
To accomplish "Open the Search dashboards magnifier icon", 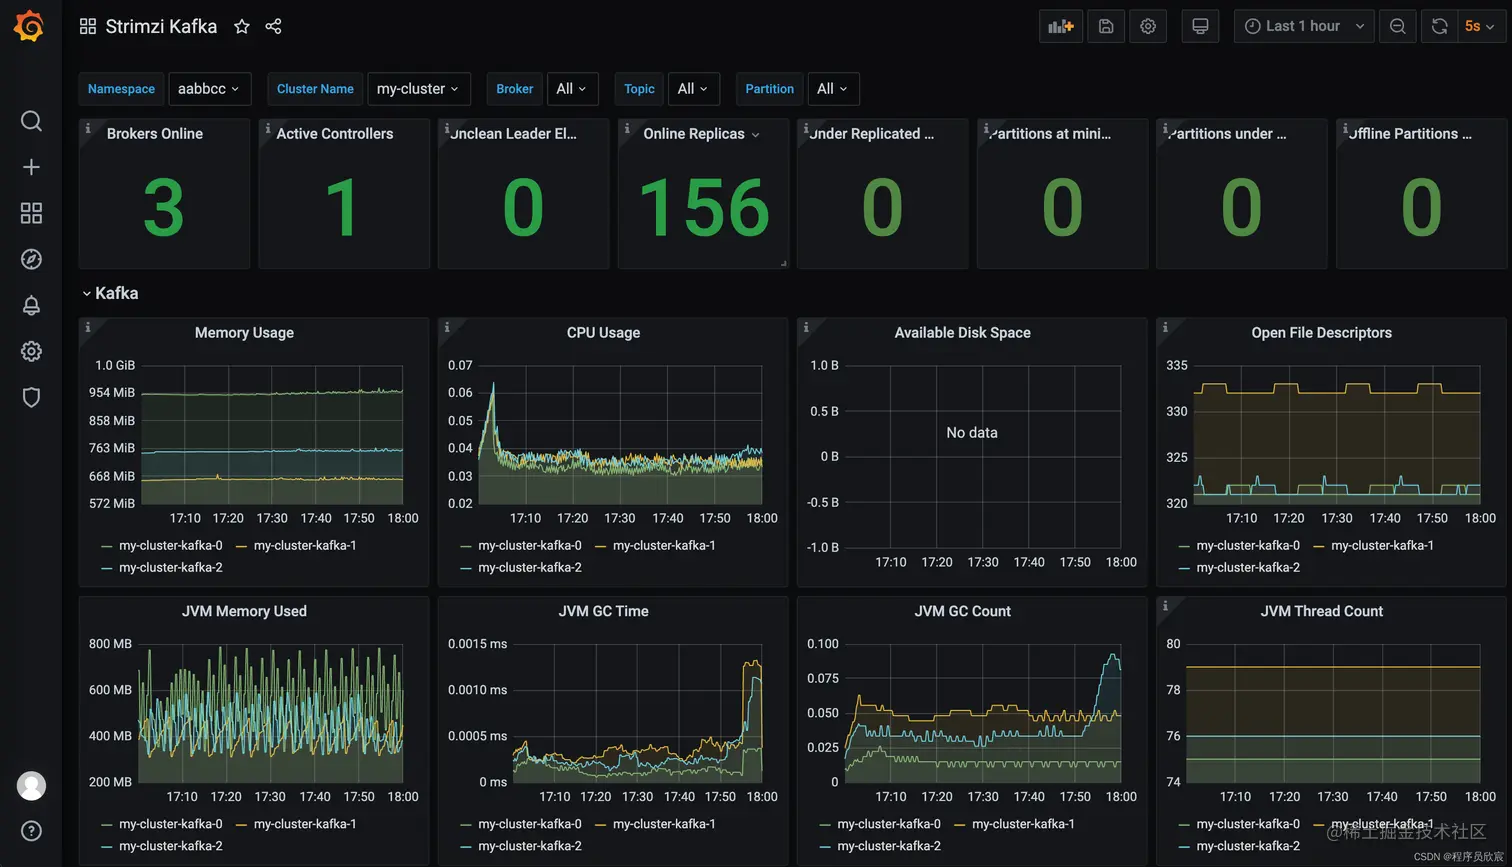I will (31, 121).
